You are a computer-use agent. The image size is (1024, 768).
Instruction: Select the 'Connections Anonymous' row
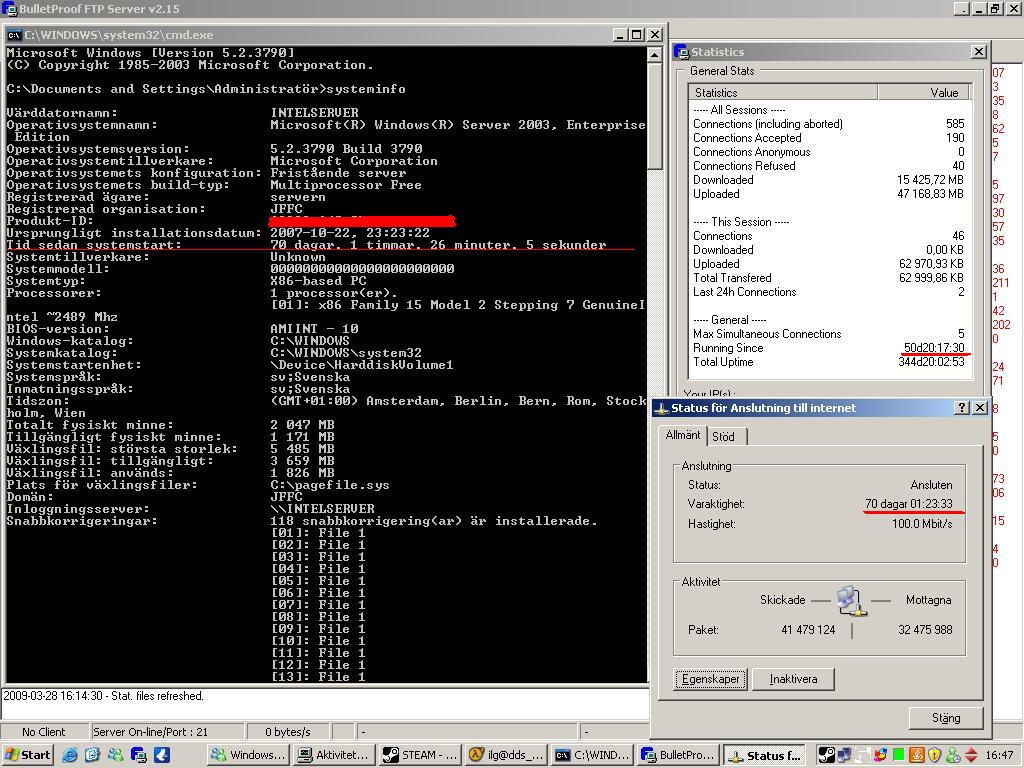[x=829, y=152]
